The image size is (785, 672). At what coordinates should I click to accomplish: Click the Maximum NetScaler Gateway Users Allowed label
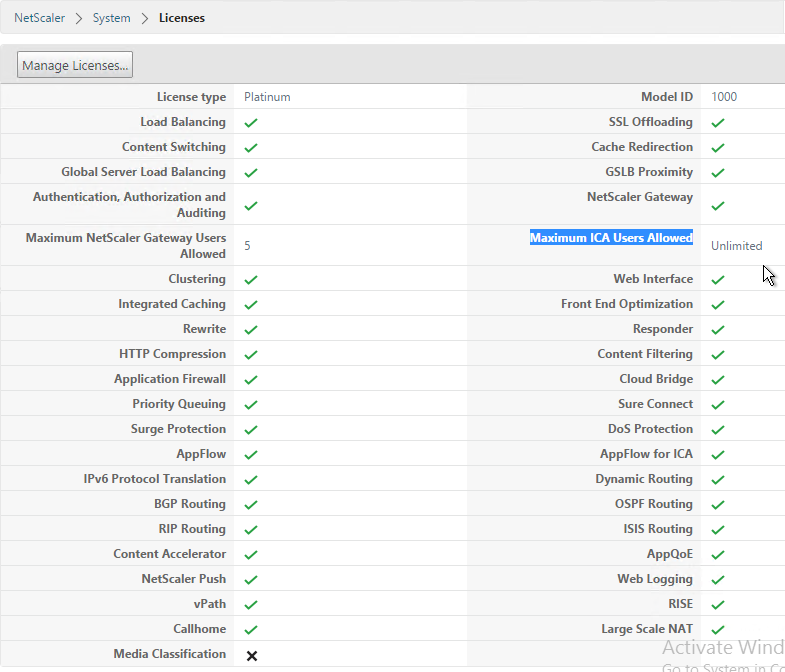(x=126, y=246)
